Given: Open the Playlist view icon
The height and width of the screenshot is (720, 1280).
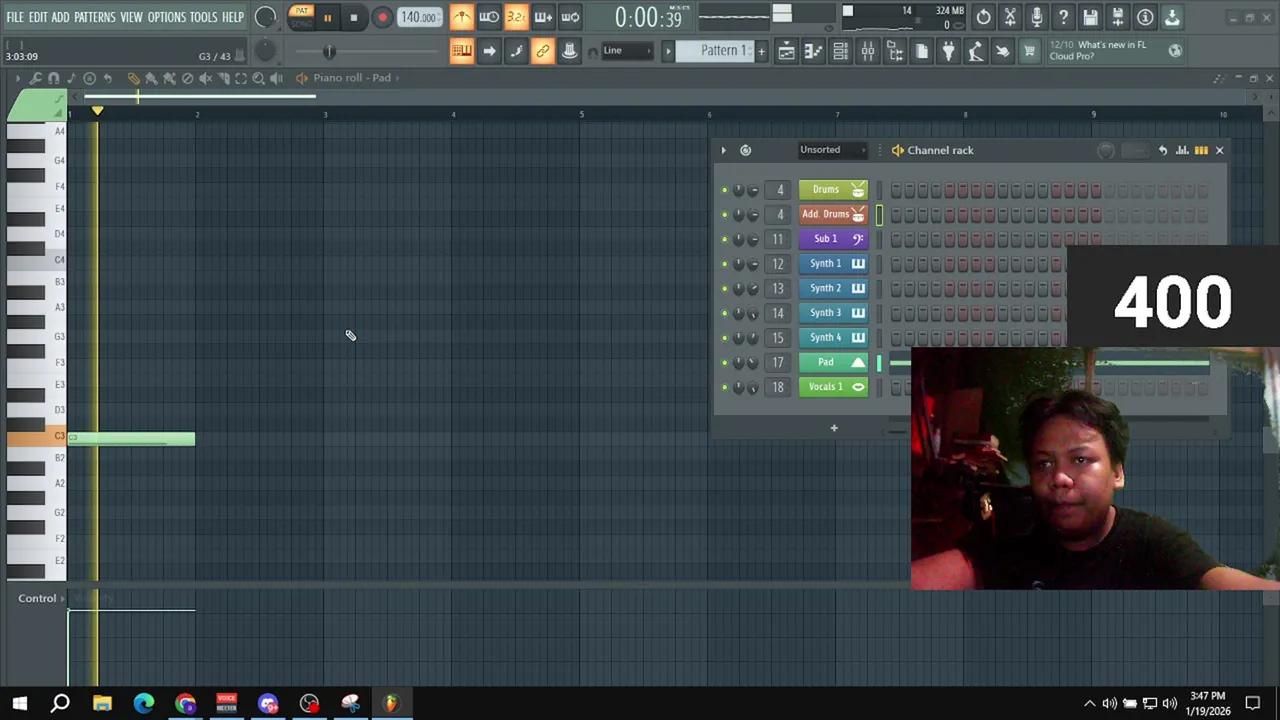Looking at the screenshot, I should pyautogui.click(x=787, y=51).
